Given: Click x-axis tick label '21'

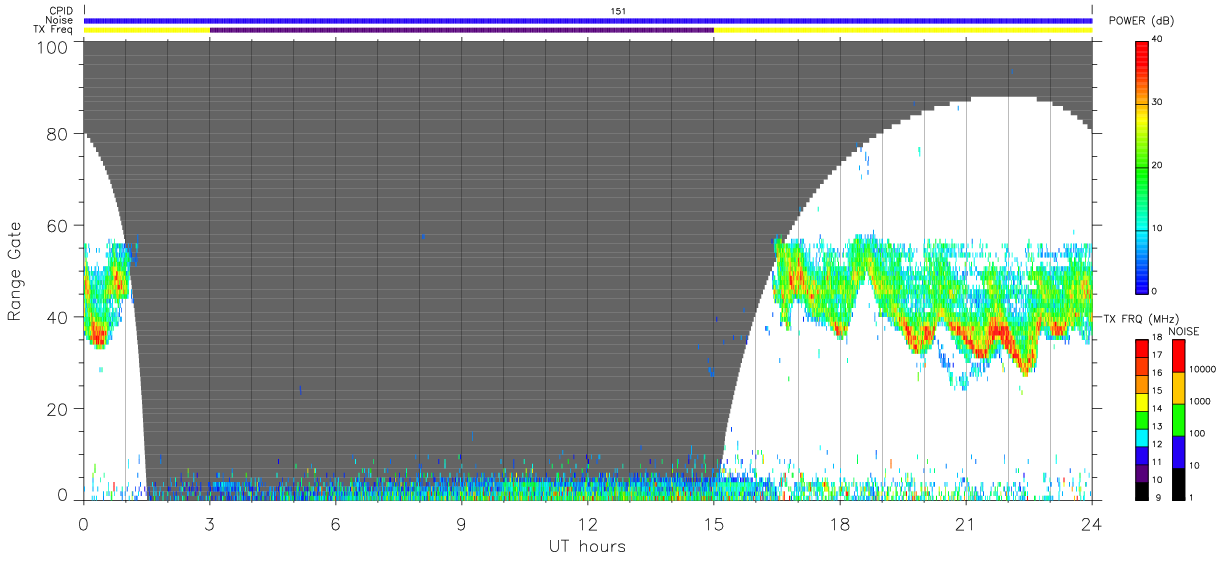Looking at the screenshot, I should pyautogui.click(x=966, y=523).
